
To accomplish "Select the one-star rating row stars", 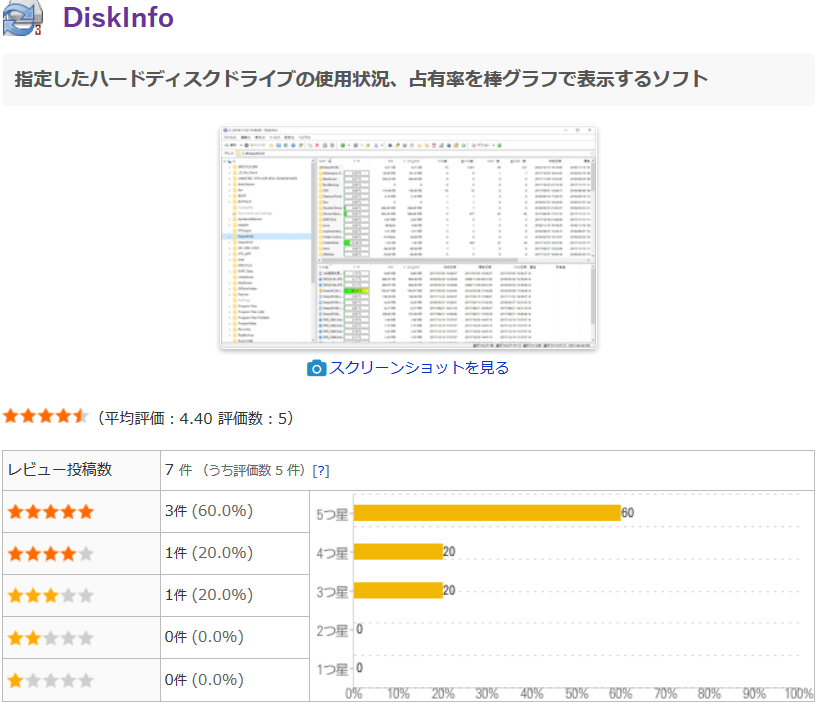I will (x=51, y=680).
